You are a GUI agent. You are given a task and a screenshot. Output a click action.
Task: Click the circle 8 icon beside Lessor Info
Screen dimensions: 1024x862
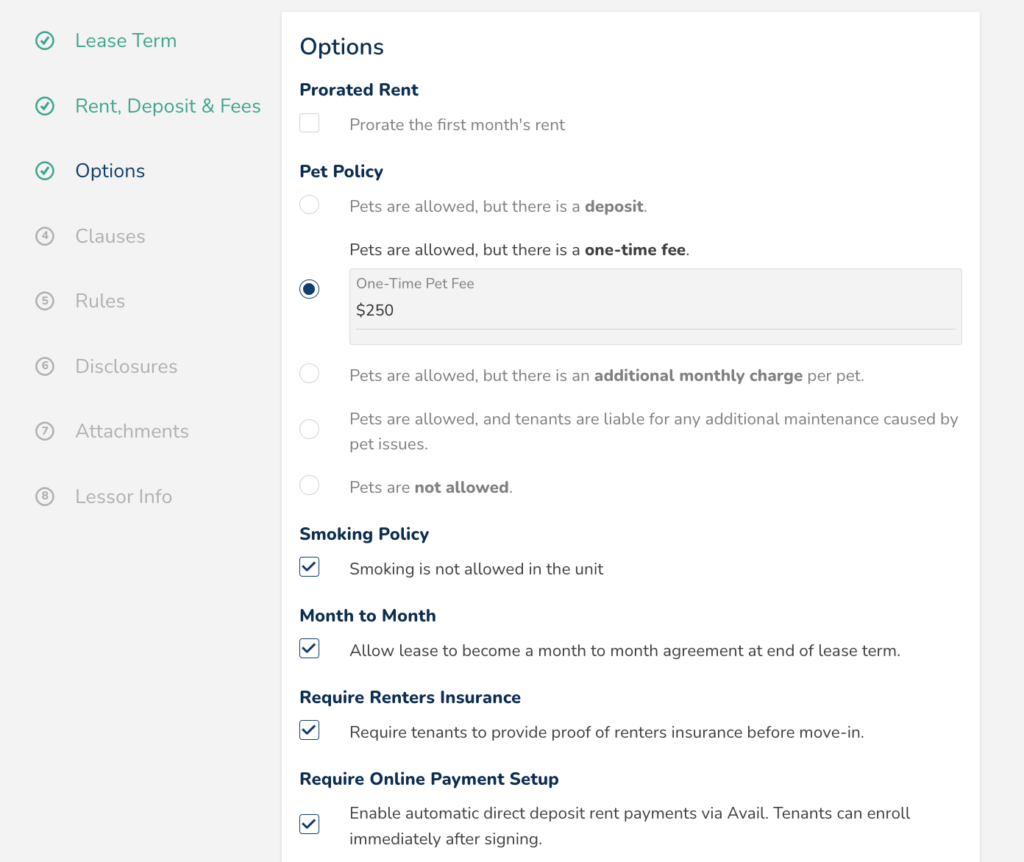coord(45,496)
